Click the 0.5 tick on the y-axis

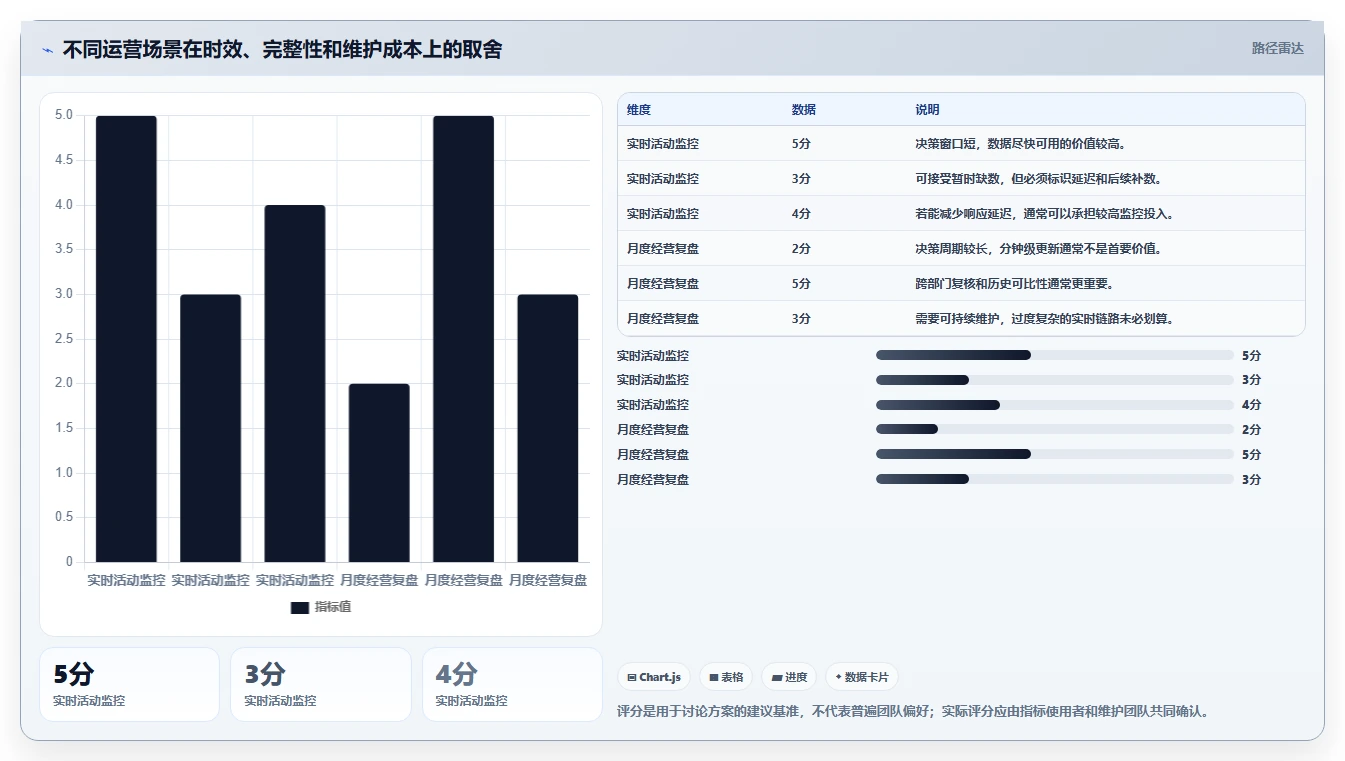point(64,517)
